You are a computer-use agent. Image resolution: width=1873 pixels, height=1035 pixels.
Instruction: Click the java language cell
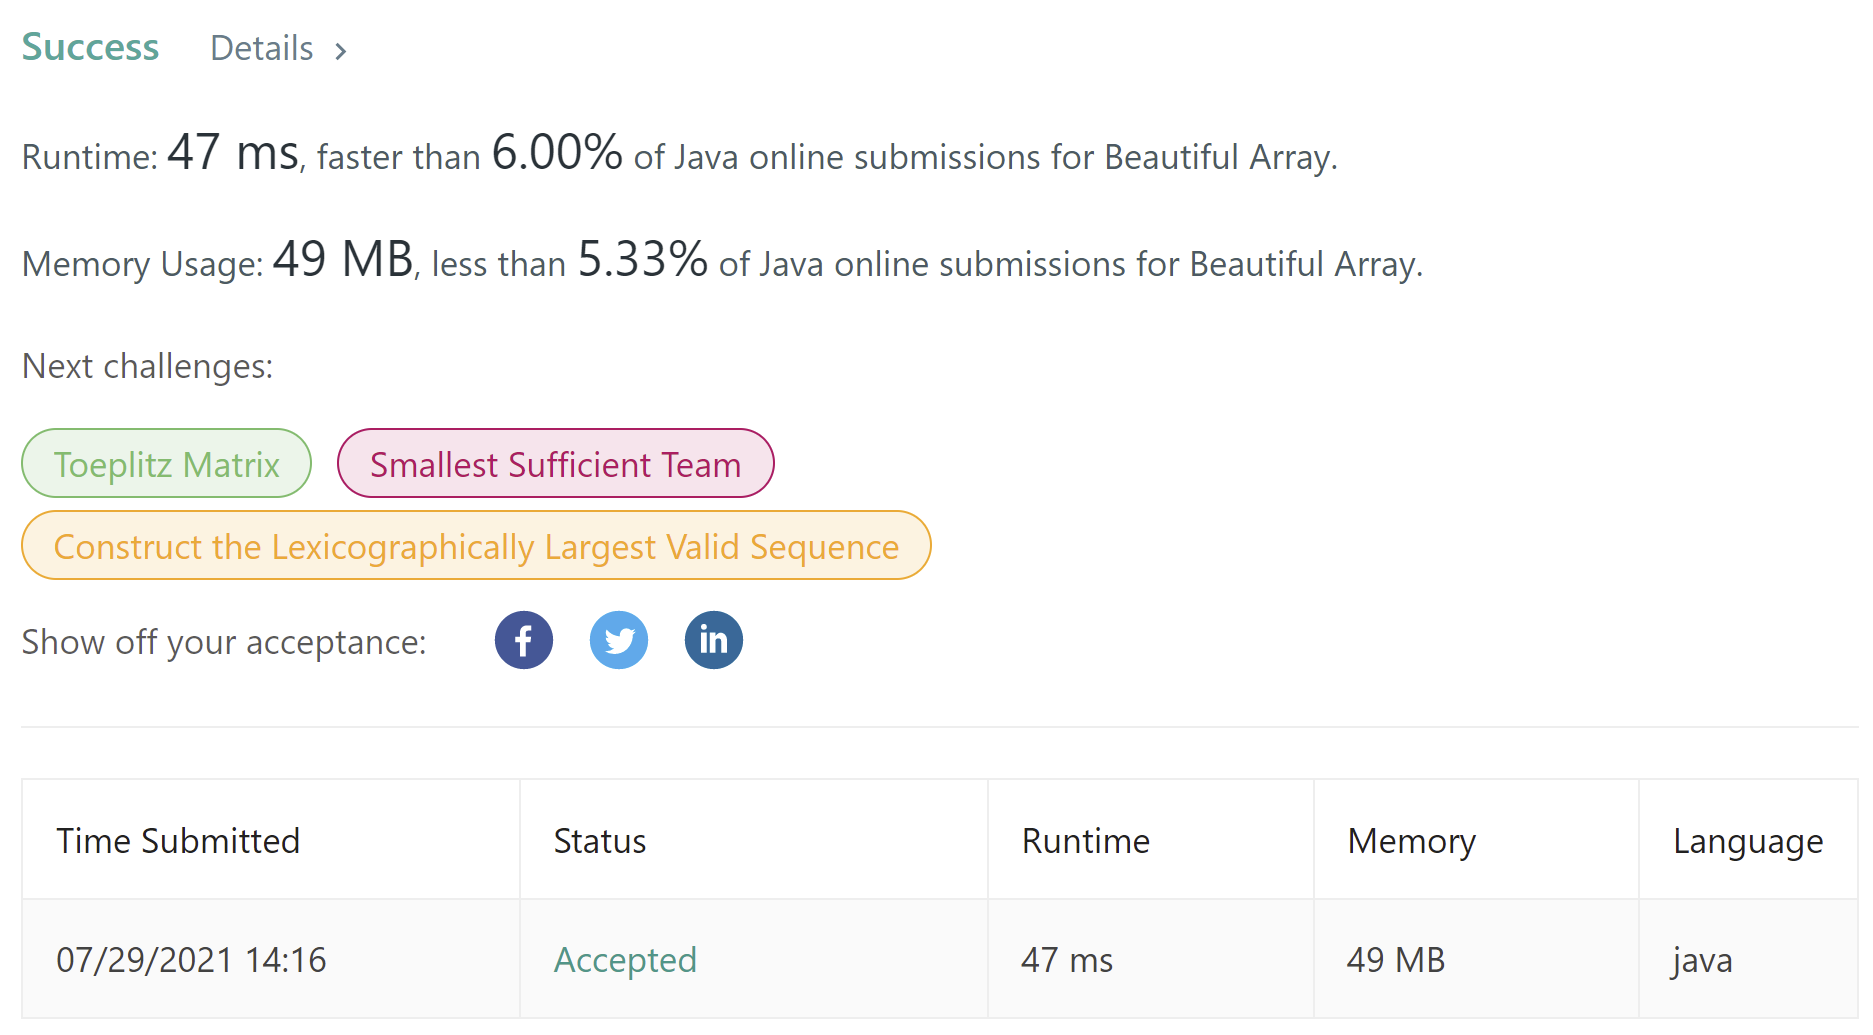pyautogui.click(x=1702, y=960)
